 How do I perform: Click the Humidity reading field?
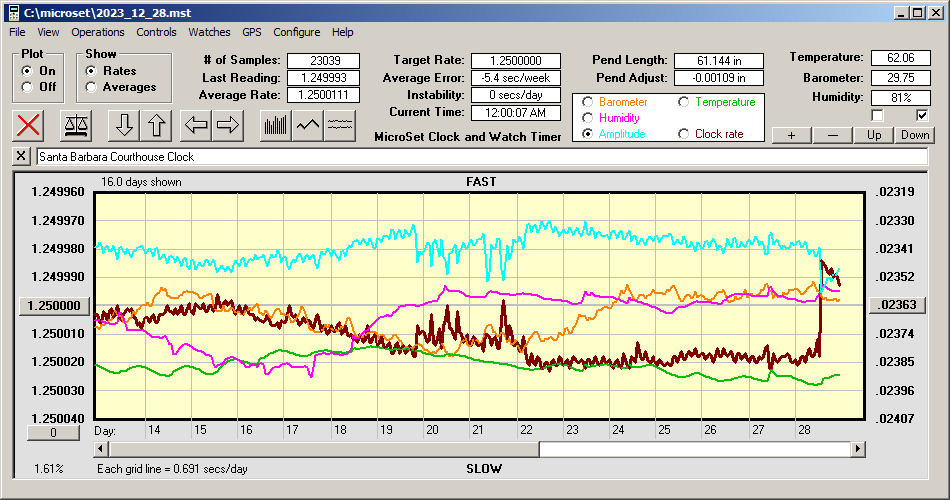click(x=900, y=98)
